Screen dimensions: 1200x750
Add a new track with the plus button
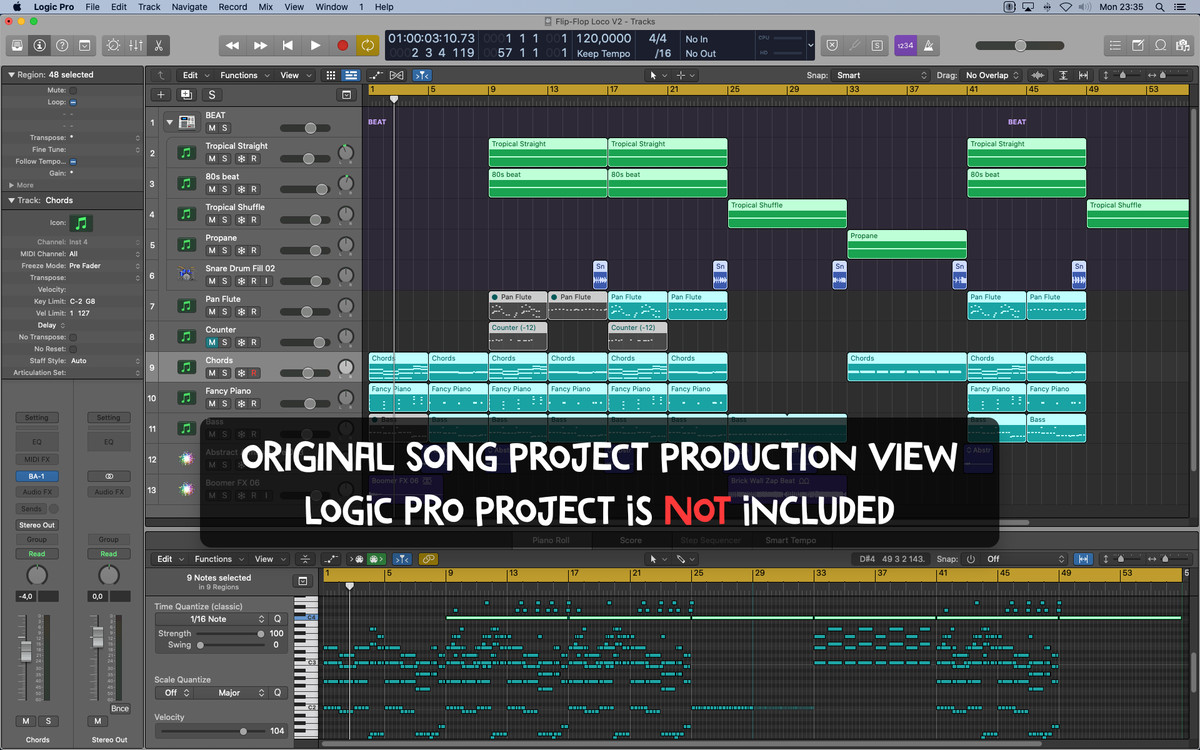(160, 94)
